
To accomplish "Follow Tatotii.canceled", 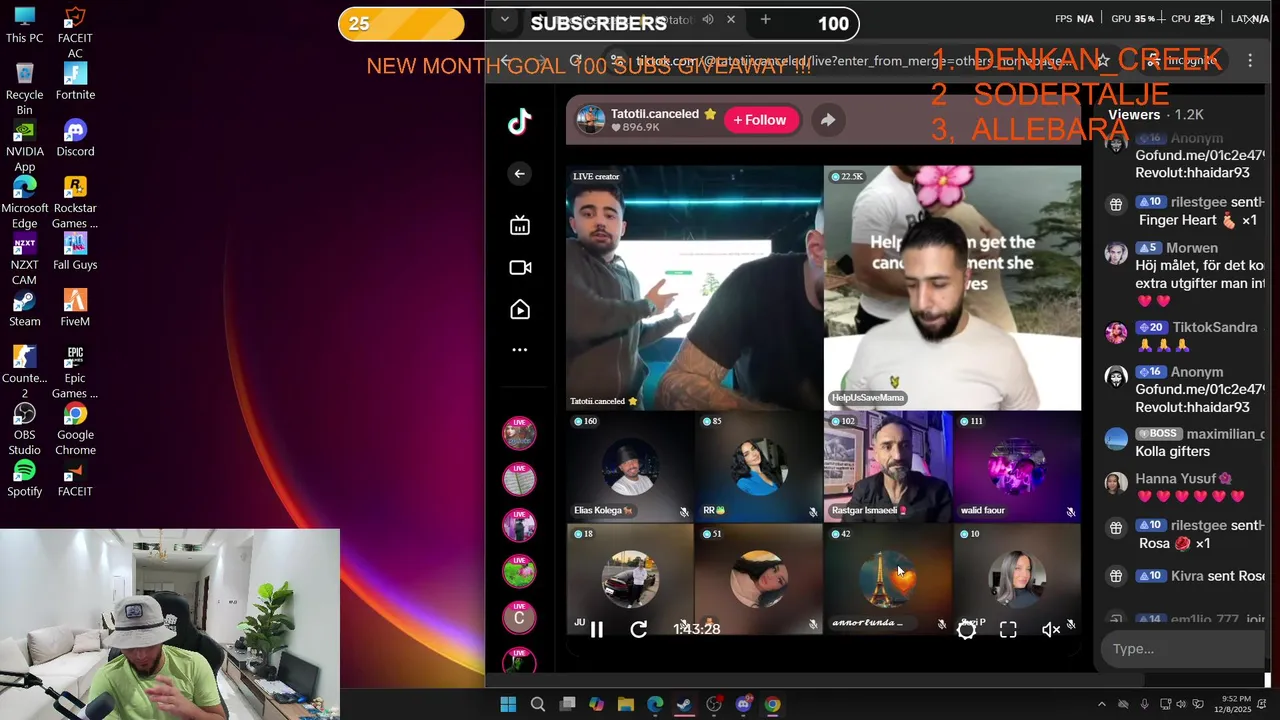I will pos(760,120).
